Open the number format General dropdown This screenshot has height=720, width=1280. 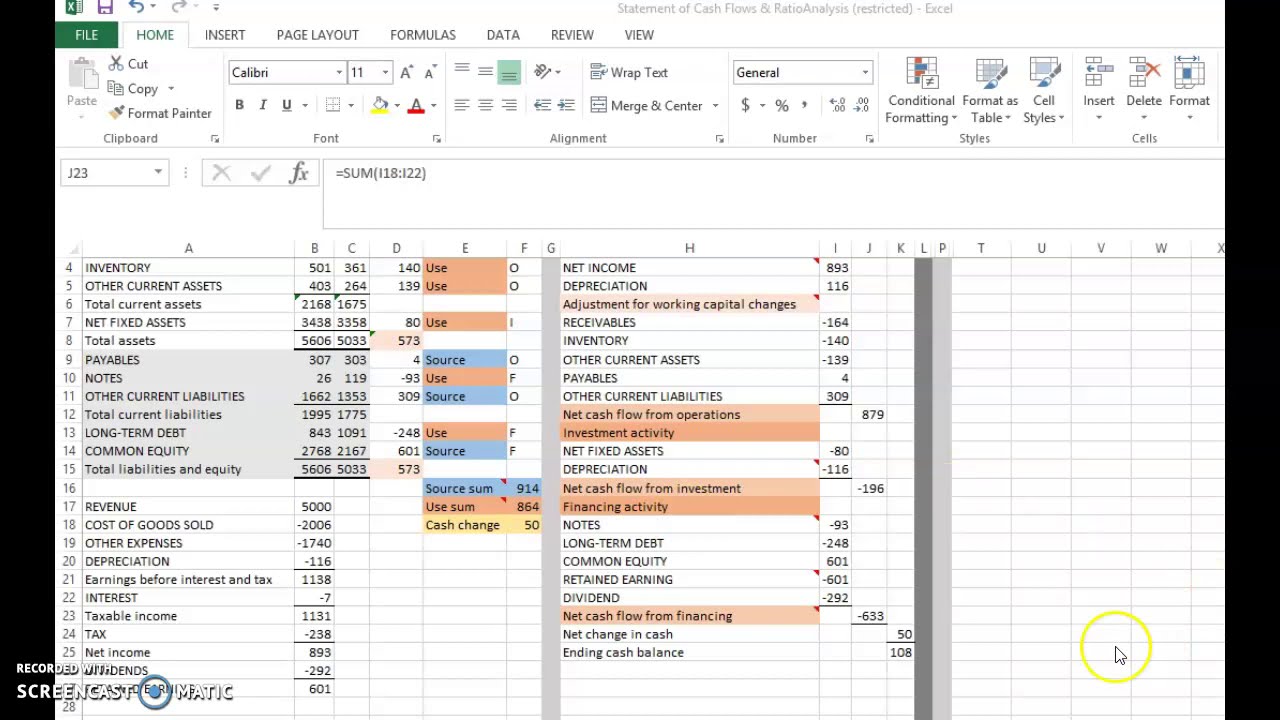pyautogui.click(x=865, y=72)
